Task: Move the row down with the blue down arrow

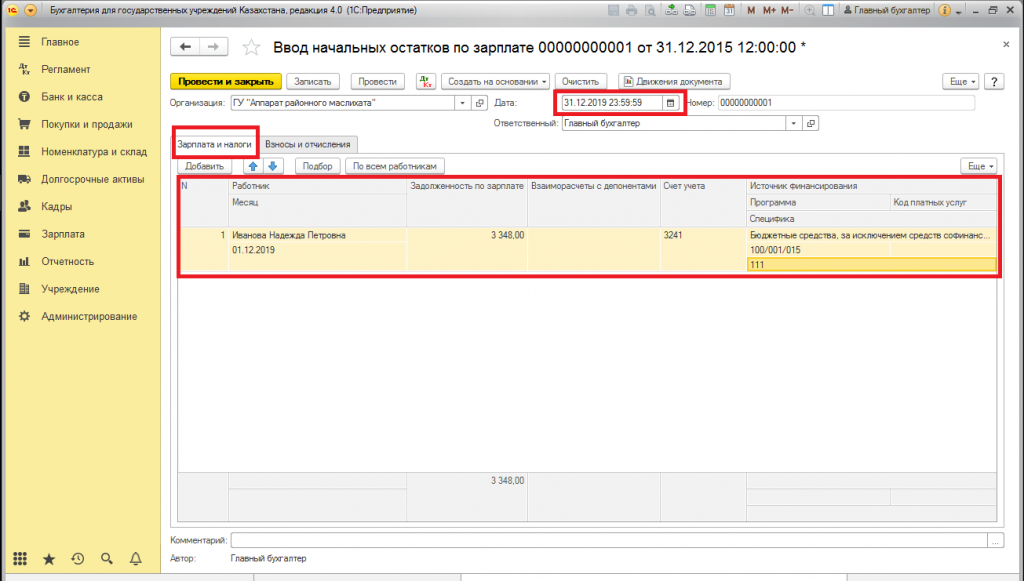Action: point(272,166)
